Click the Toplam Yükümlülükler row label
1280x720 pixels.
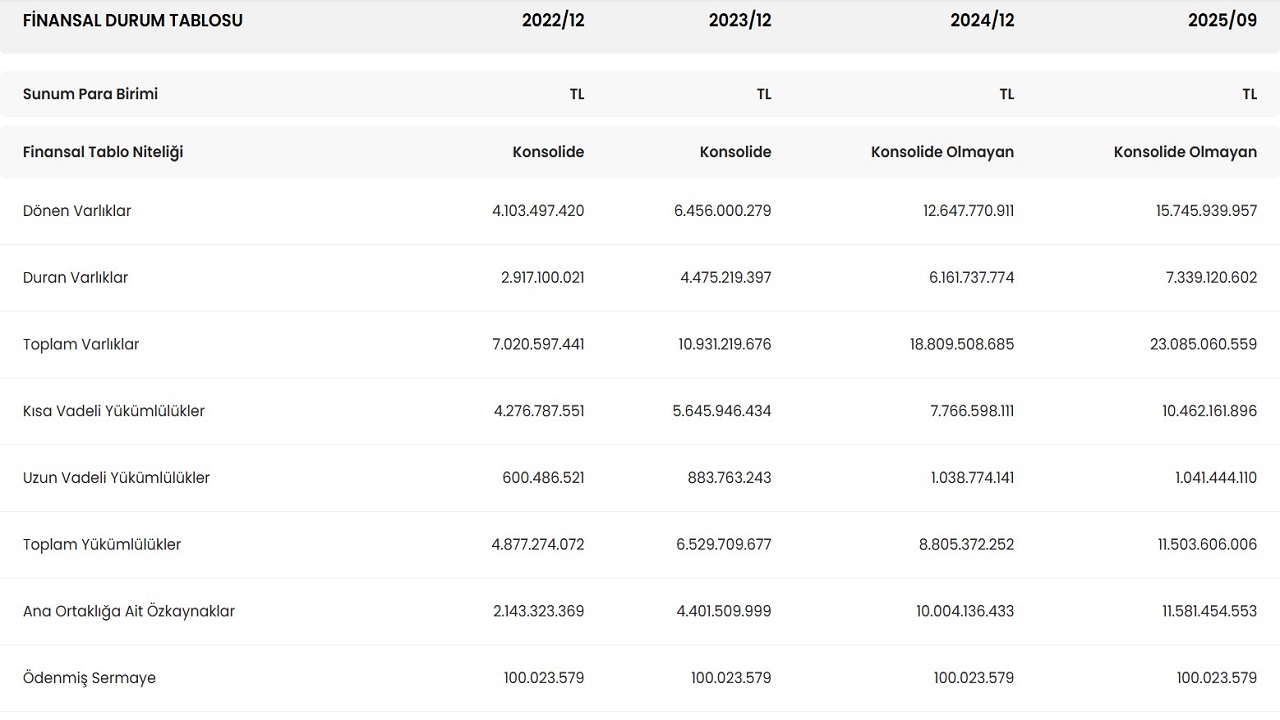[x=102, y=545]
